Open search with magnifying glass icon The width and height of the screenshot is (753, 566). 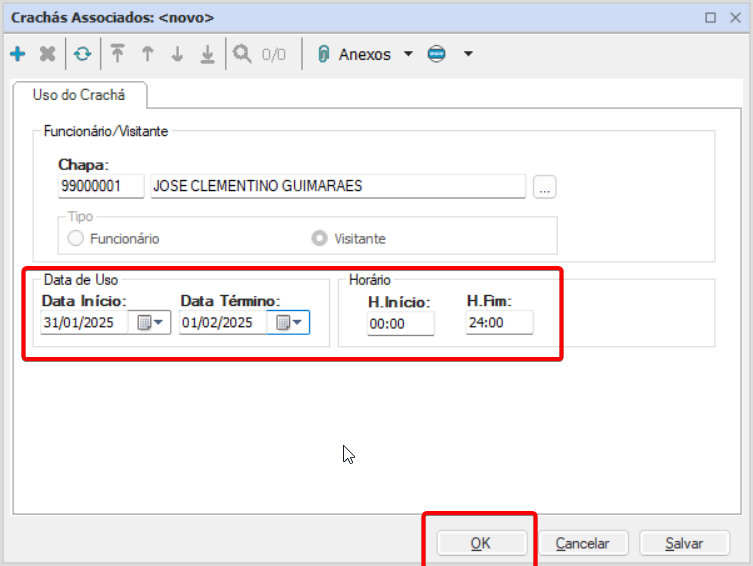tap(242, 54)
